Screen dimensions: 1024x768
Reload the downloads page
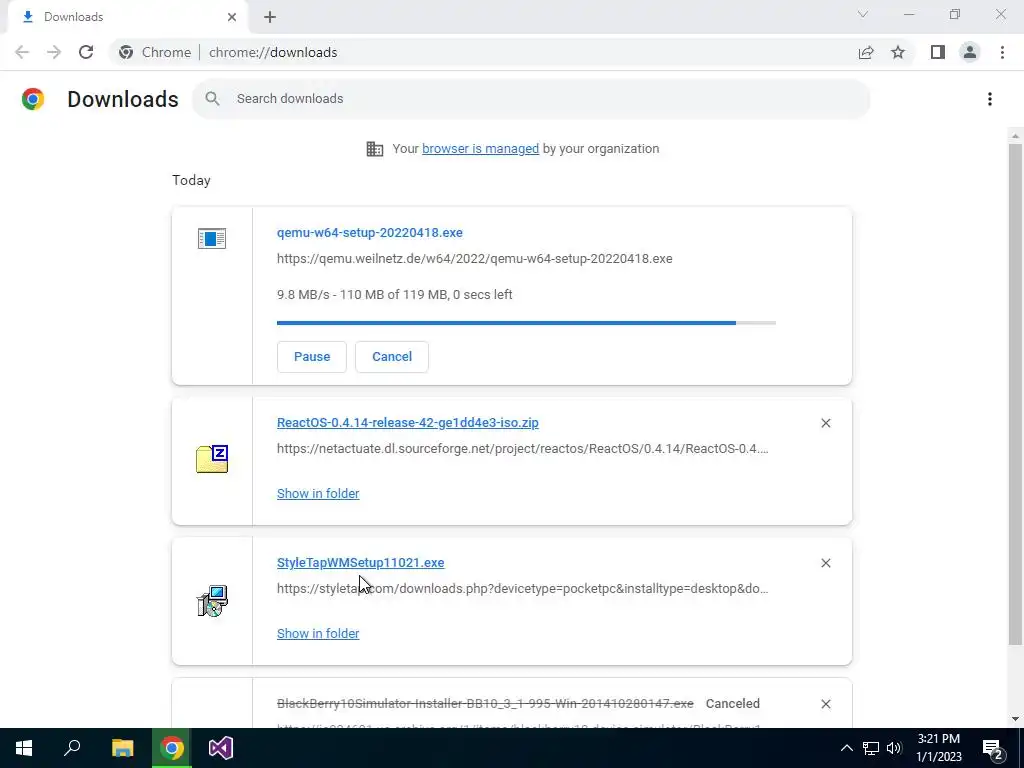click(x=86, y=52)
